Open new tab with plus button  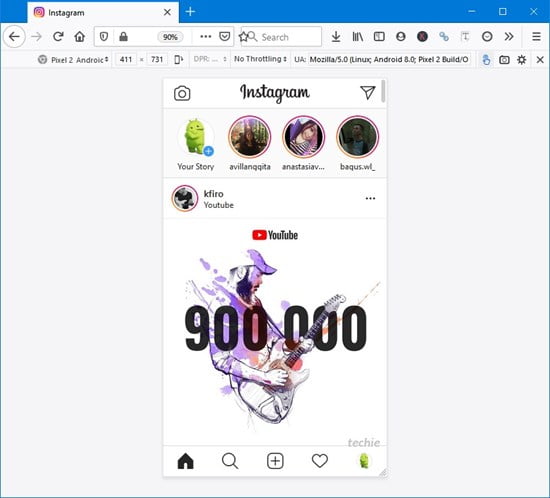coord(190,12)
